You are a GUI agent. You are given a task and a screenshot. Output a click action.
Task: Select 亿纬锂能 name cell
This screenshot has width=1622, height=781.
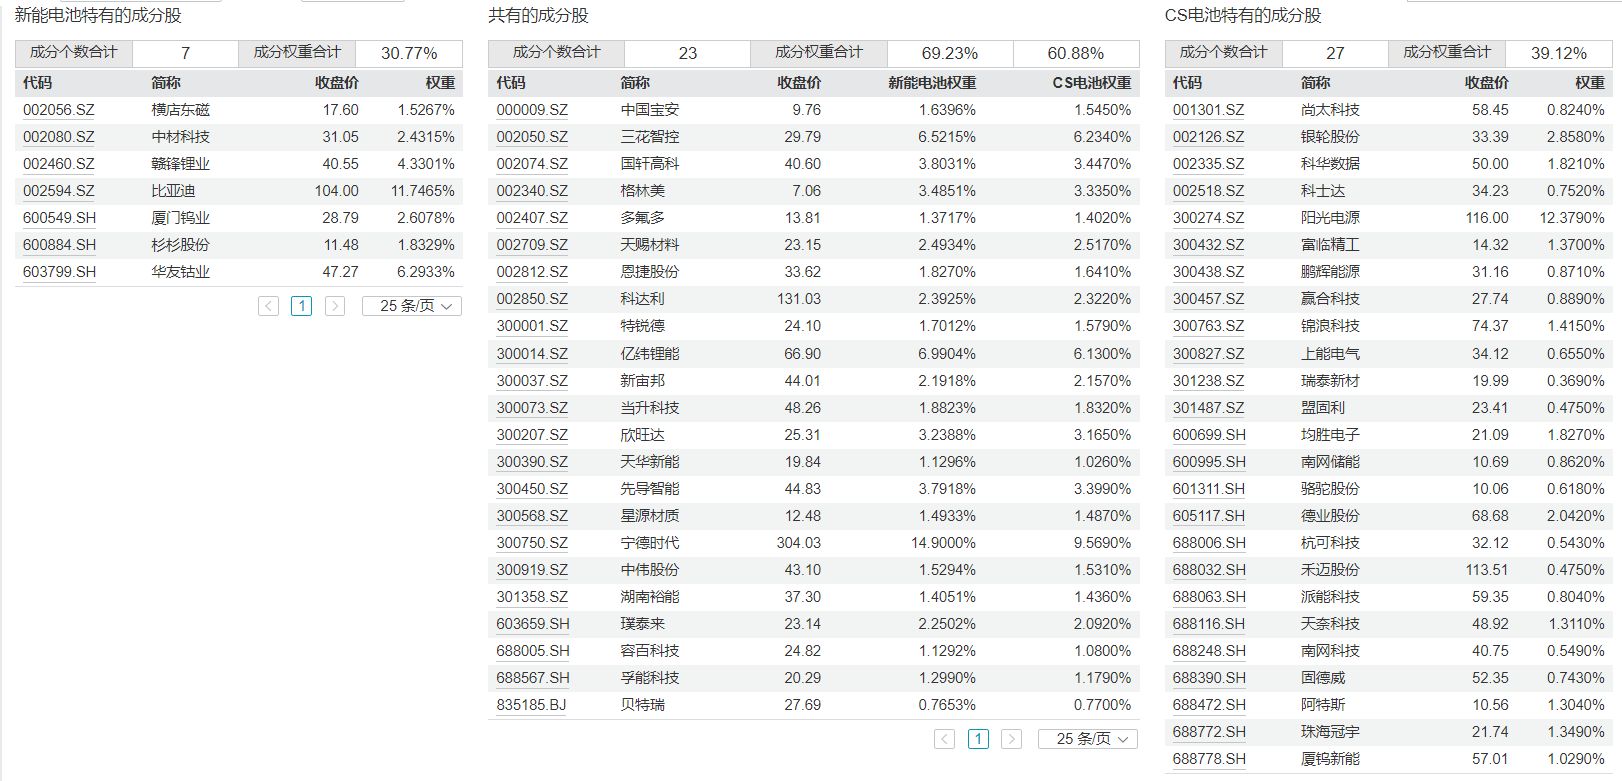point(650,354)
